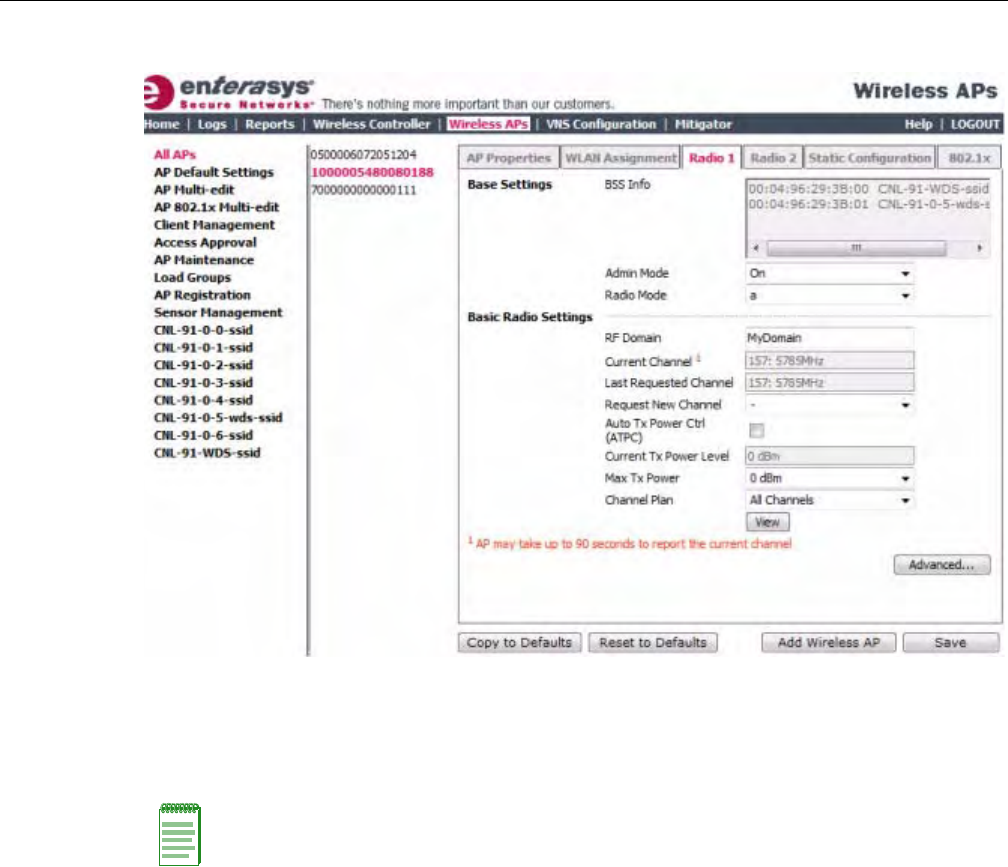Open the Radio Mode dropdown
The height and width of the screenshot is (867, 1008).
[829, 296]
